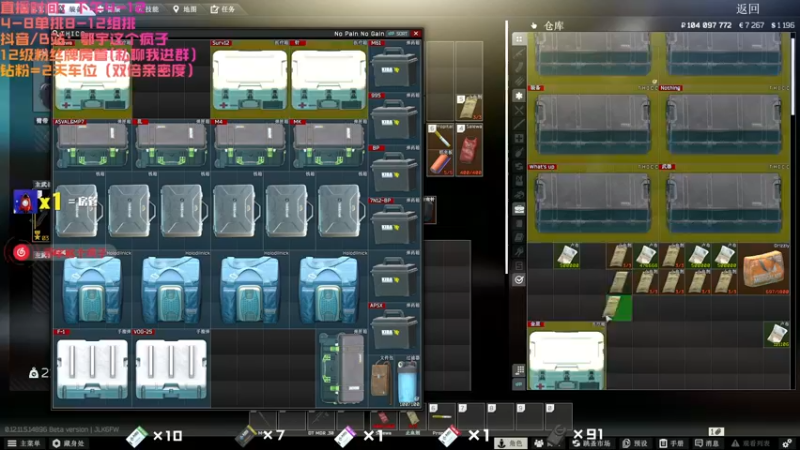Open the 角色 character screen
The image size is (800, 450).
click(x=510, y=443)
